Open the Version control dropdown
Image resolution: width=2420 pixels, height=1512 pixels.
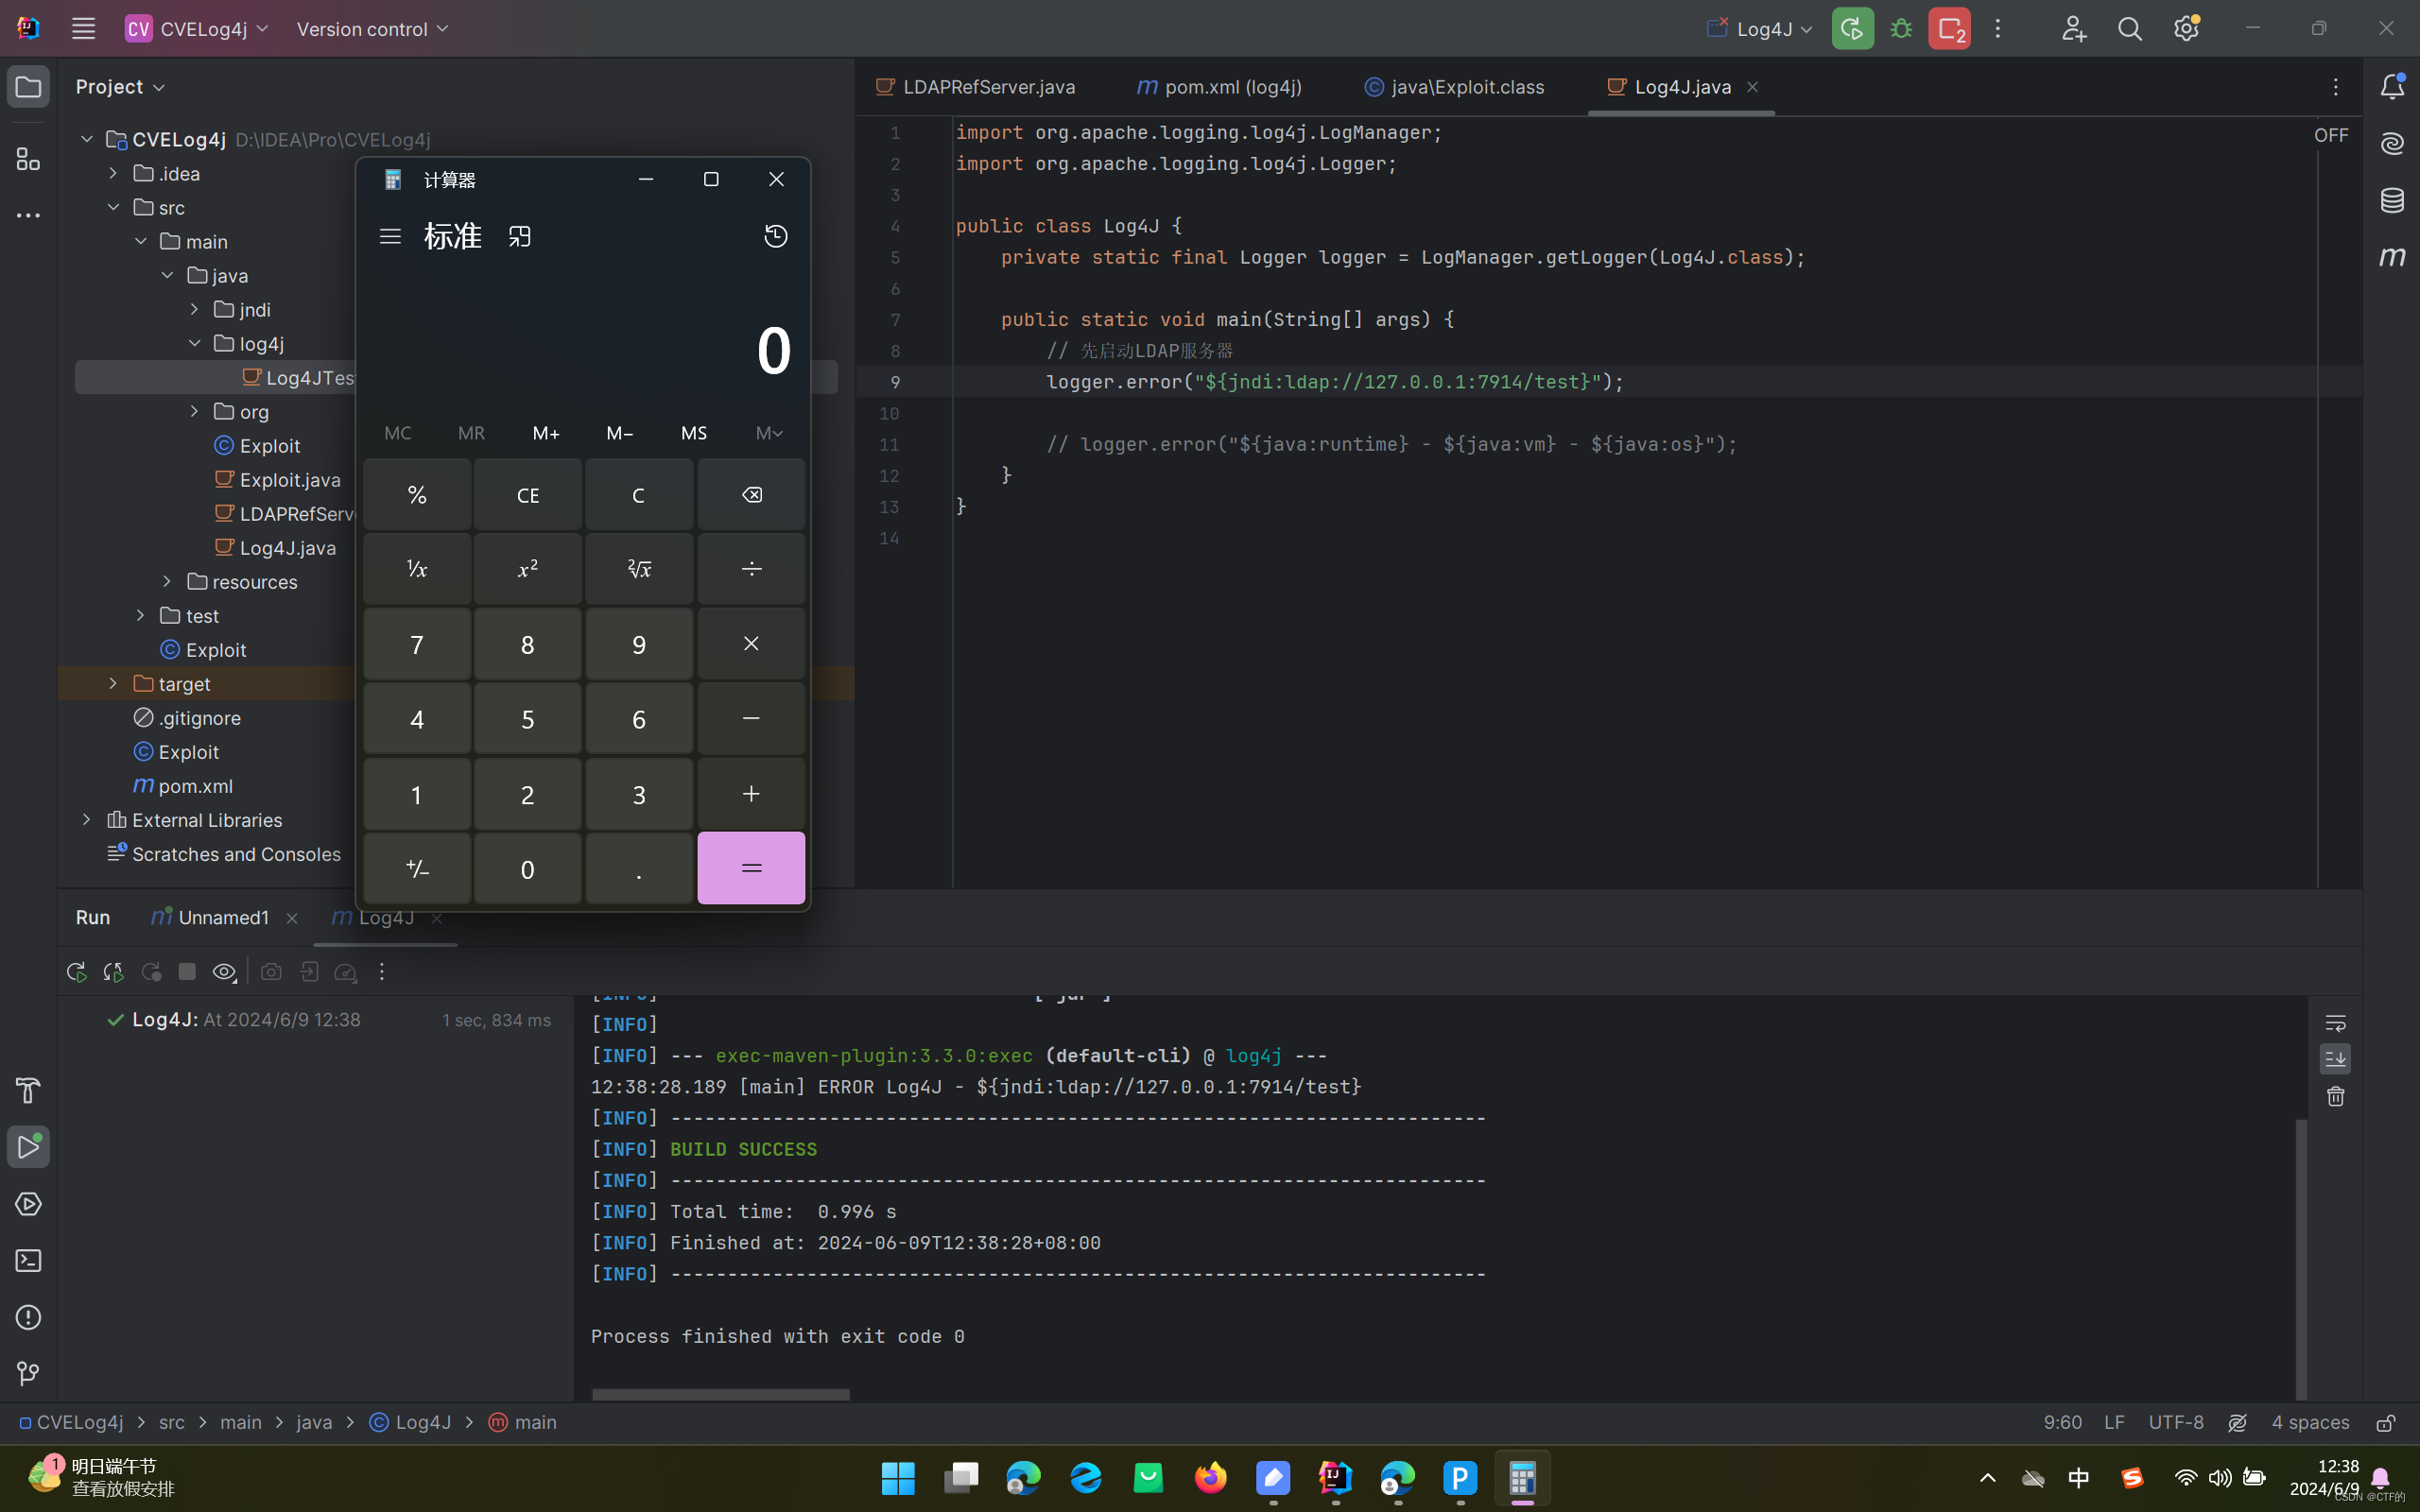coord(372,29)
